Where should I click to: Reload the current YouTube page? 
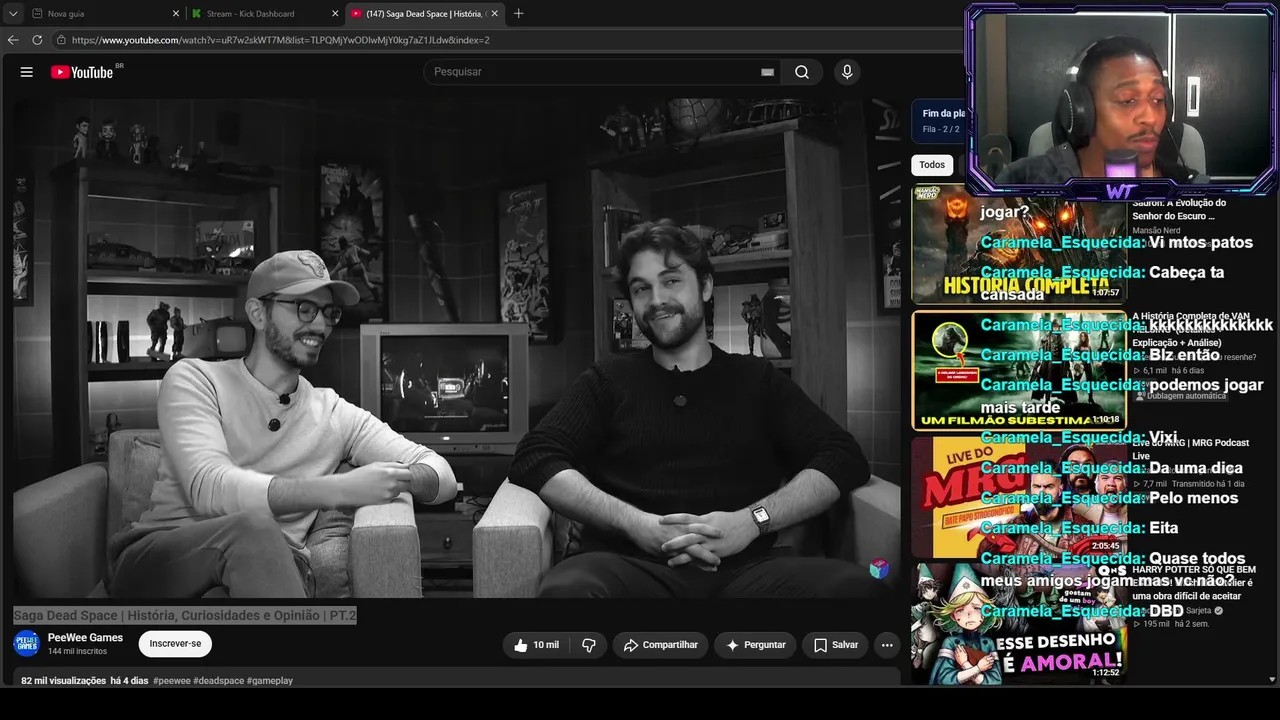[37, 40]
